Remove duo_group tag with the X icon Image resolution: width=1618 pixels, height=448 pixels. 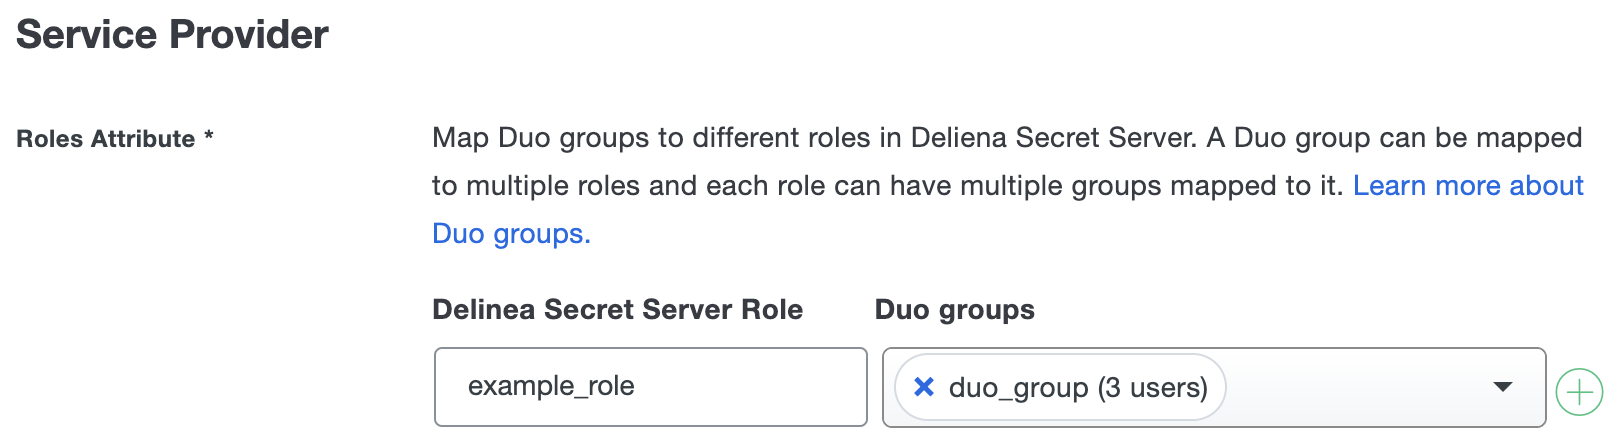point(924,387)
